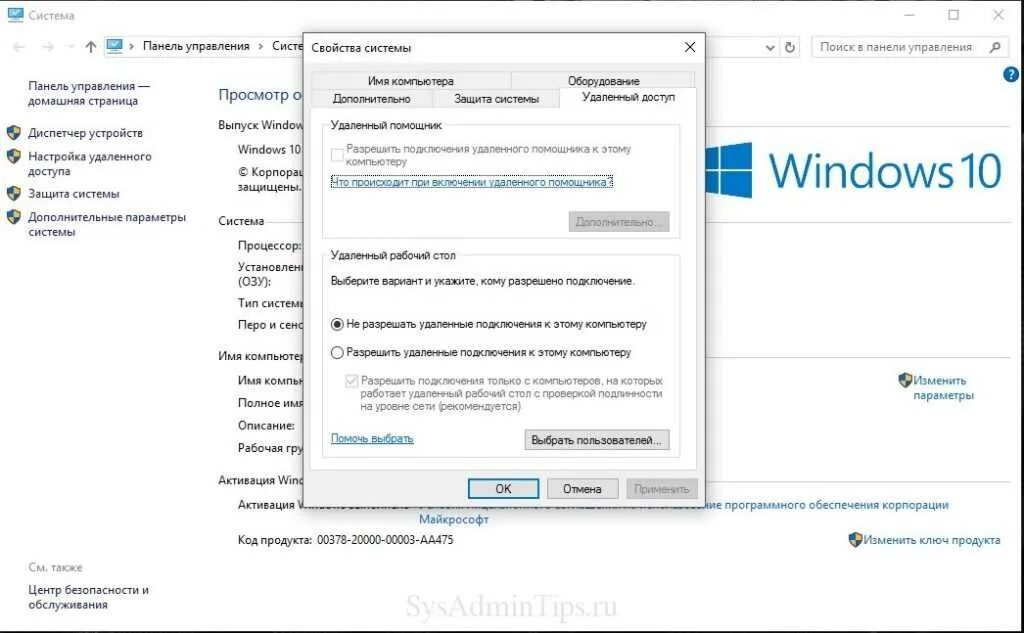Screen dimensions: 1024x633
Task: Refresh the Control Panel address bar
Action: click(x=790, y=47)
